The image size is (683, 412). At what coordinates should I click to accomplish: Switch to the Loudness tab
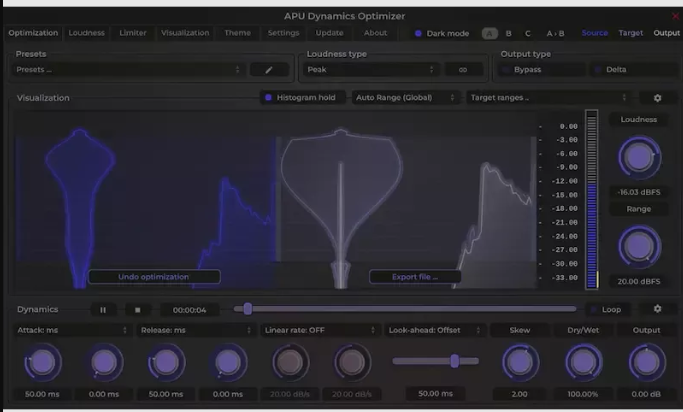click(86, 33)
